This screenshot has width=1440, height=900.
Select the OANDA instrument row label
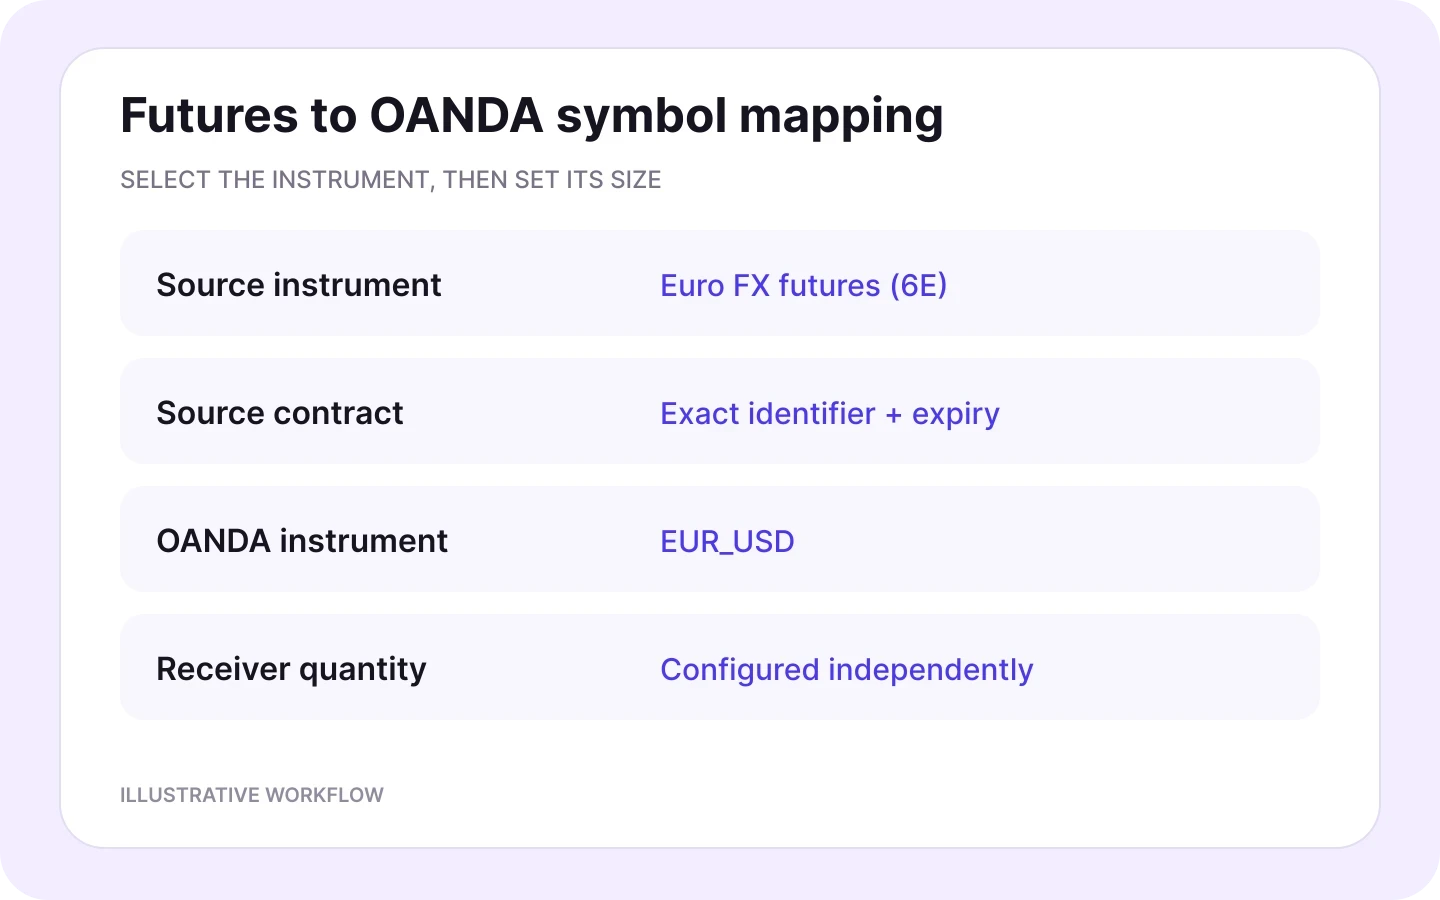pyautogui.click(x=302, y=541)
